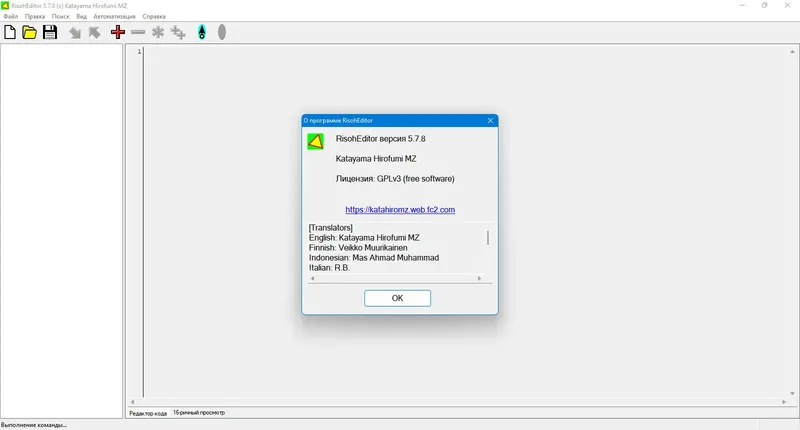Screen dimensions: 800x430
Task: Click the '[Translators]' heading line
Action: click(331, 228)
